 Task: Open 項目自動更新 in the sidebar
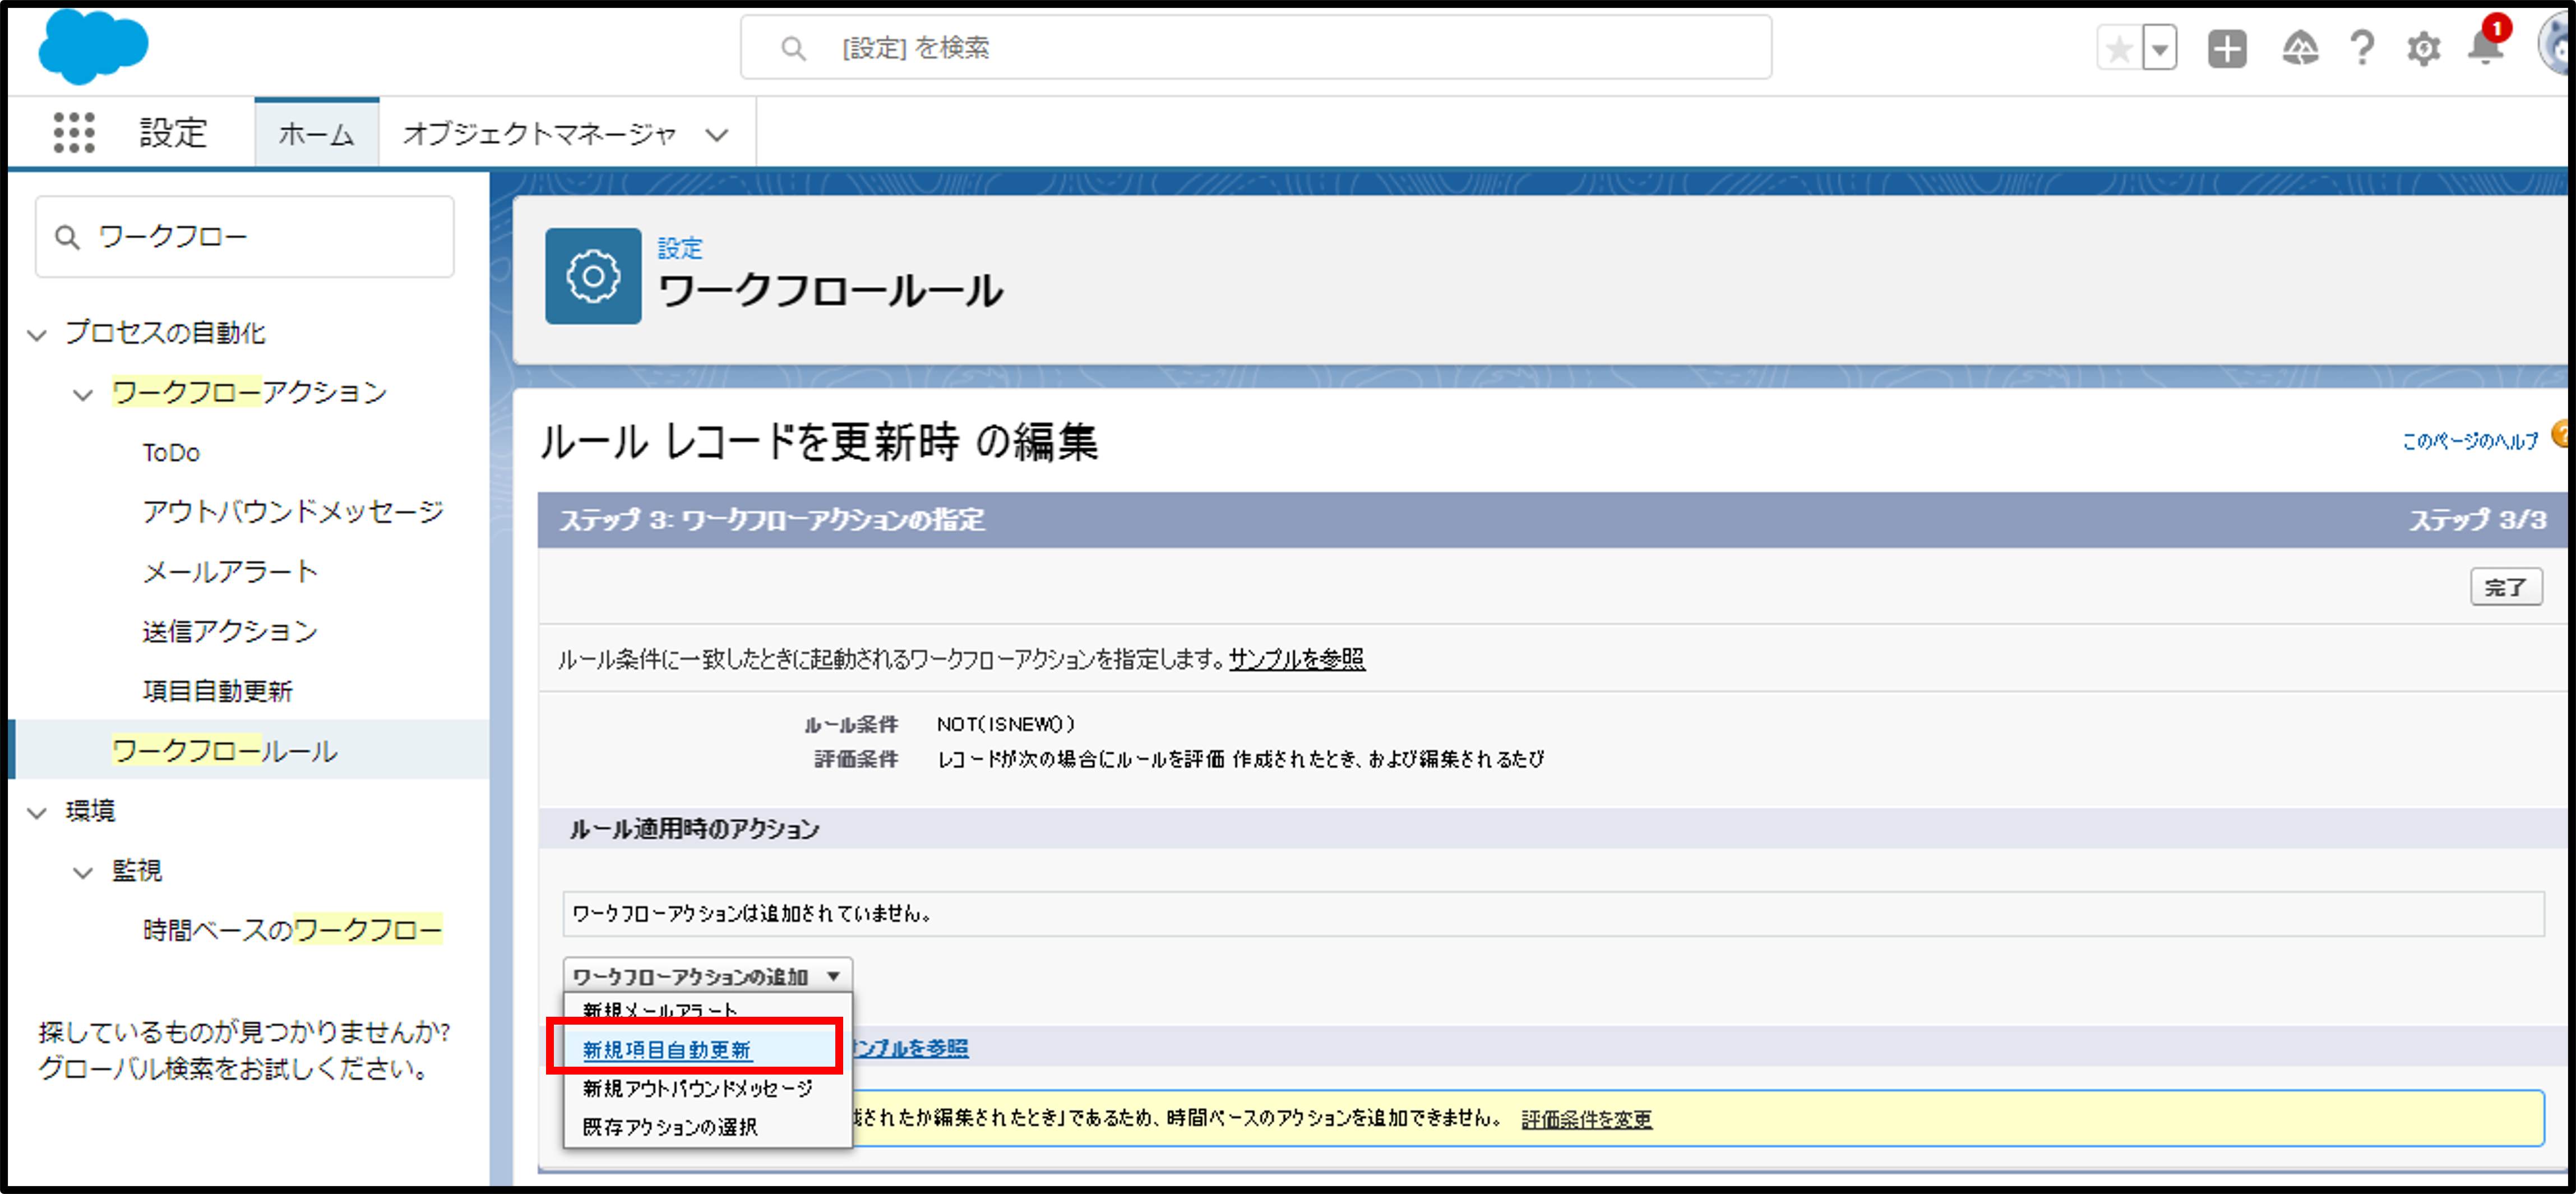217,691
